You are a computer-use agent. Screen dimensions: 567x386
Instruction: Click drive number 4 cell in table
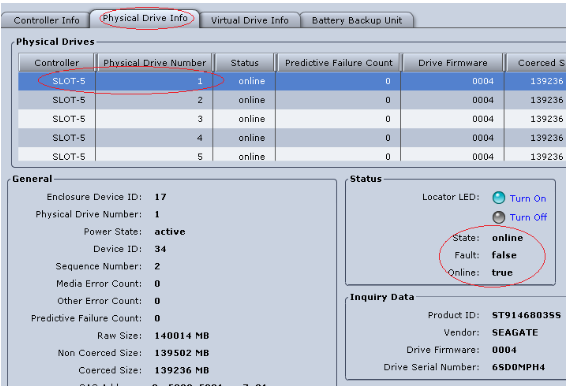[154, 138]
